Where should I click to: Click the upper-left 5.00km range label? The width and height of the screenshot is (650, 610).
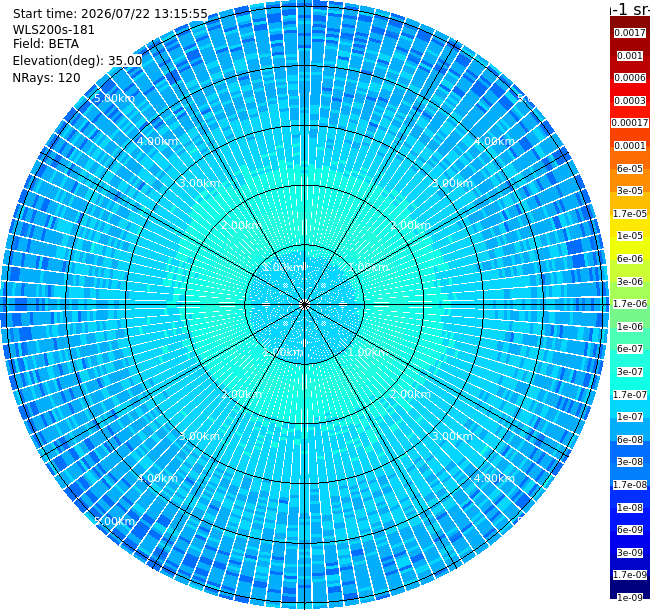(x=114, y=99)
